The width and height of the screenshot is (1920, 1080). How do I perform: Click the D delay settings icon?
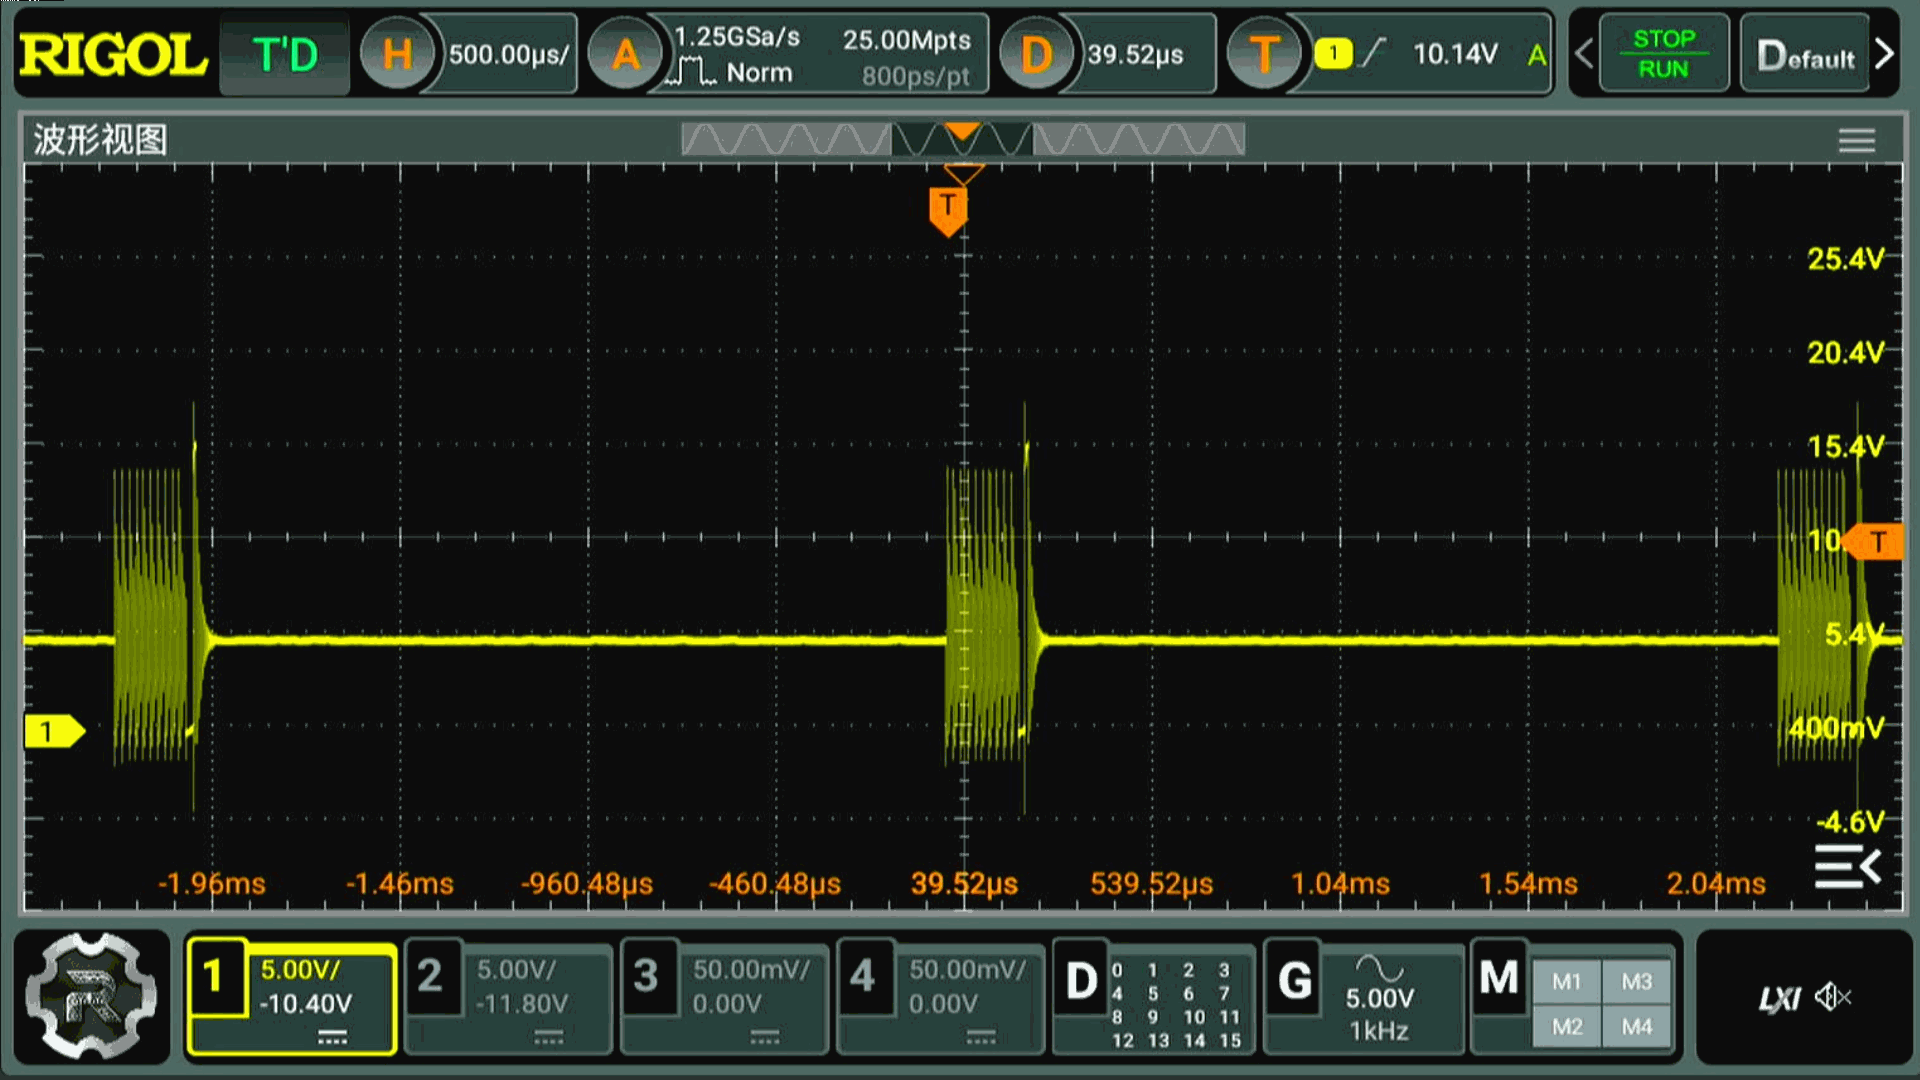click(1036, 54)
